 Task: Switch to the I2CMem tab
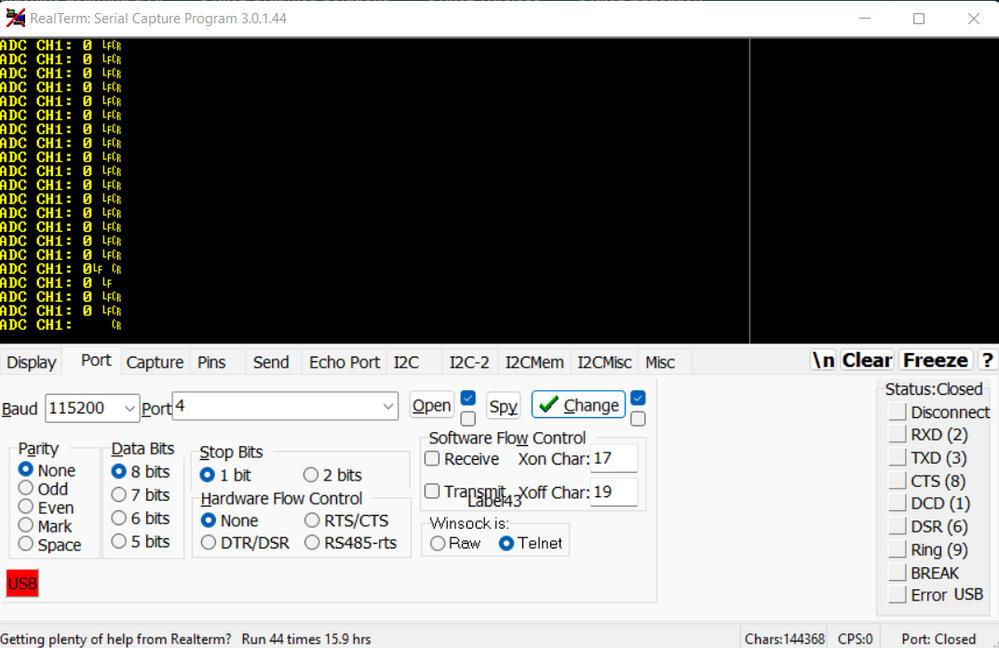534,363
